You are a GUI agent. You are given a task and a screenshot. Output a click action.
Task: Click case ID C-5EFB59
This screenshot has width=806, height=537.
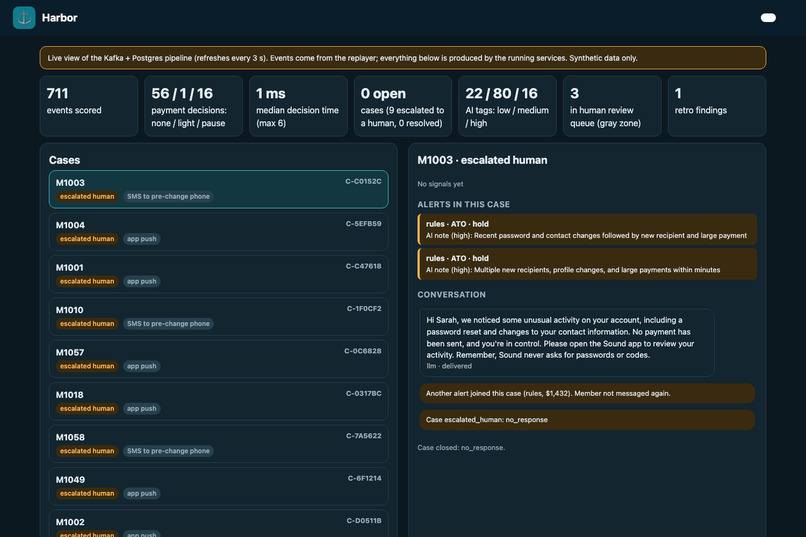[363, 224]
